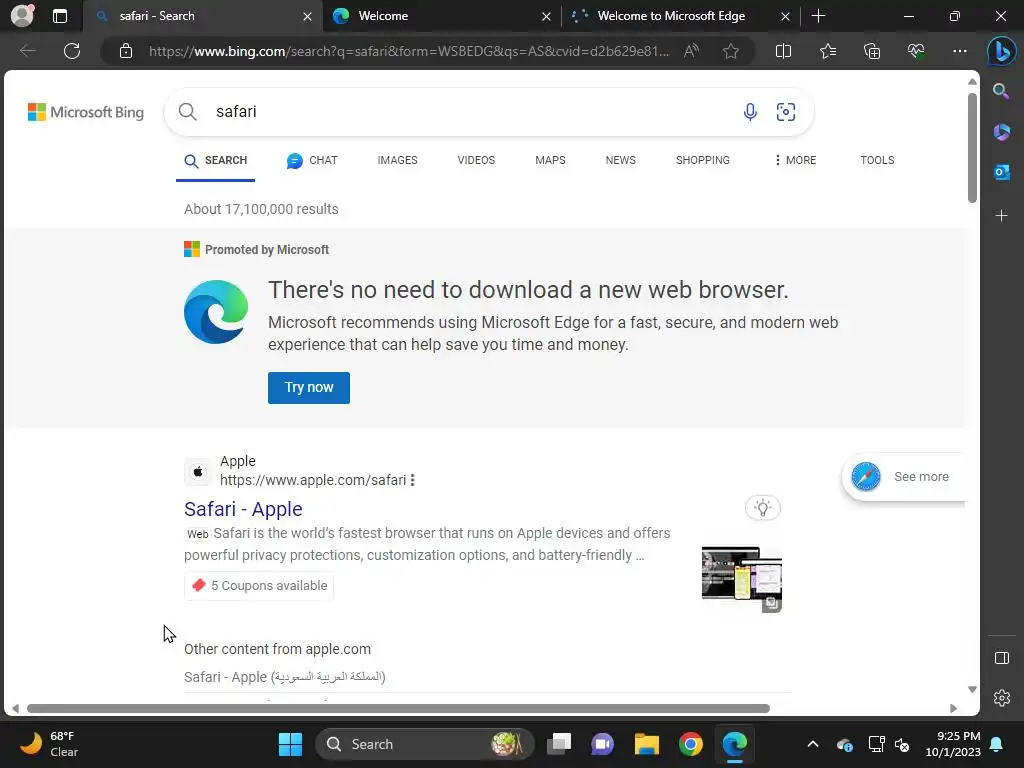This screenshot has height=768, width=1024.
Task: Switch to the SHOPPING tab
Action: coord(703,161)
